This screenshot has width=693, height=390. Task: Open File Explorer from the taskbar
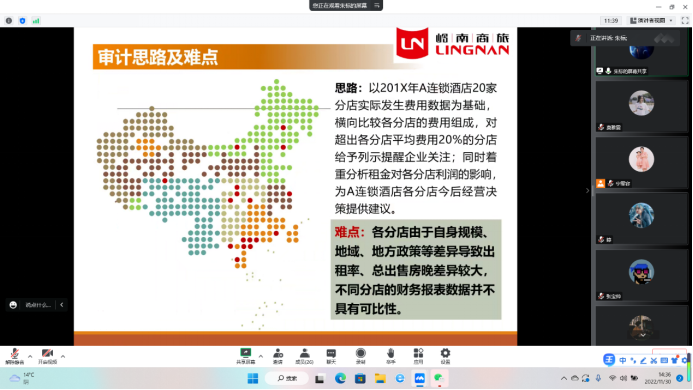(x=380, y=379)
